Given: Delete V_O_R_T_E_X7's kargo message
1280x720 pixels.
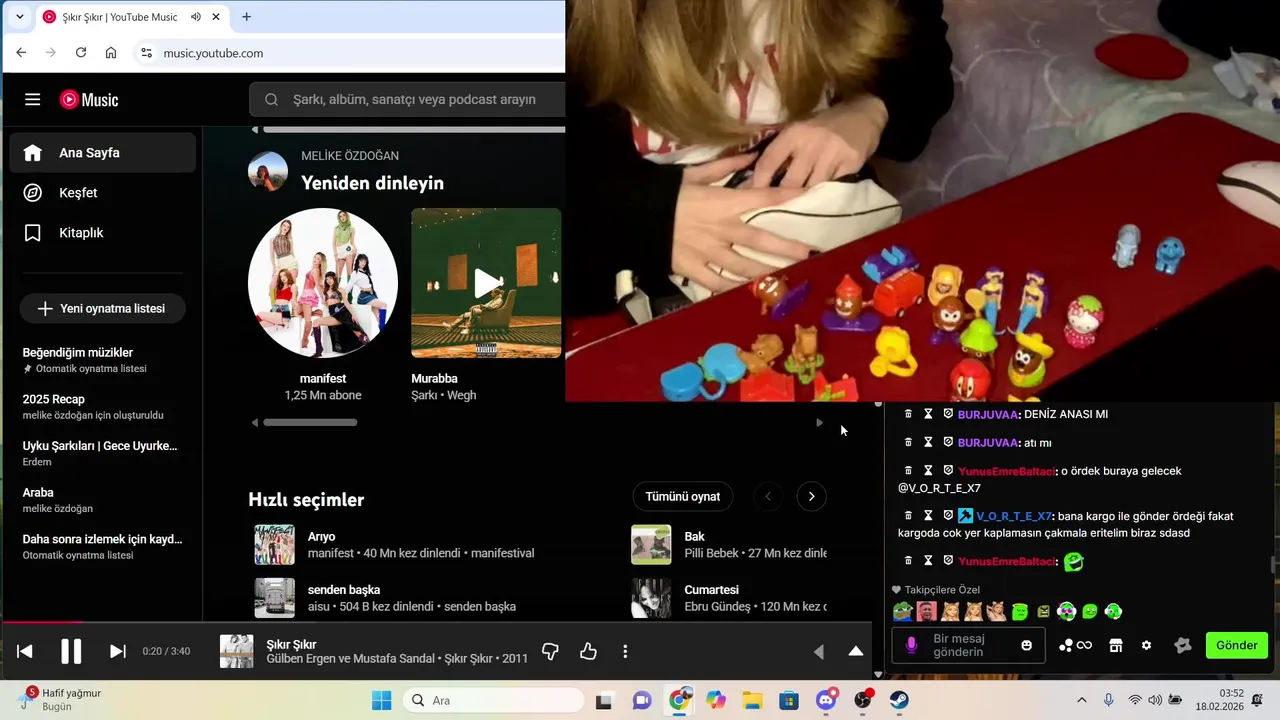Looking at the screenshot, I should pyautogui.click(x=908, y=516).
